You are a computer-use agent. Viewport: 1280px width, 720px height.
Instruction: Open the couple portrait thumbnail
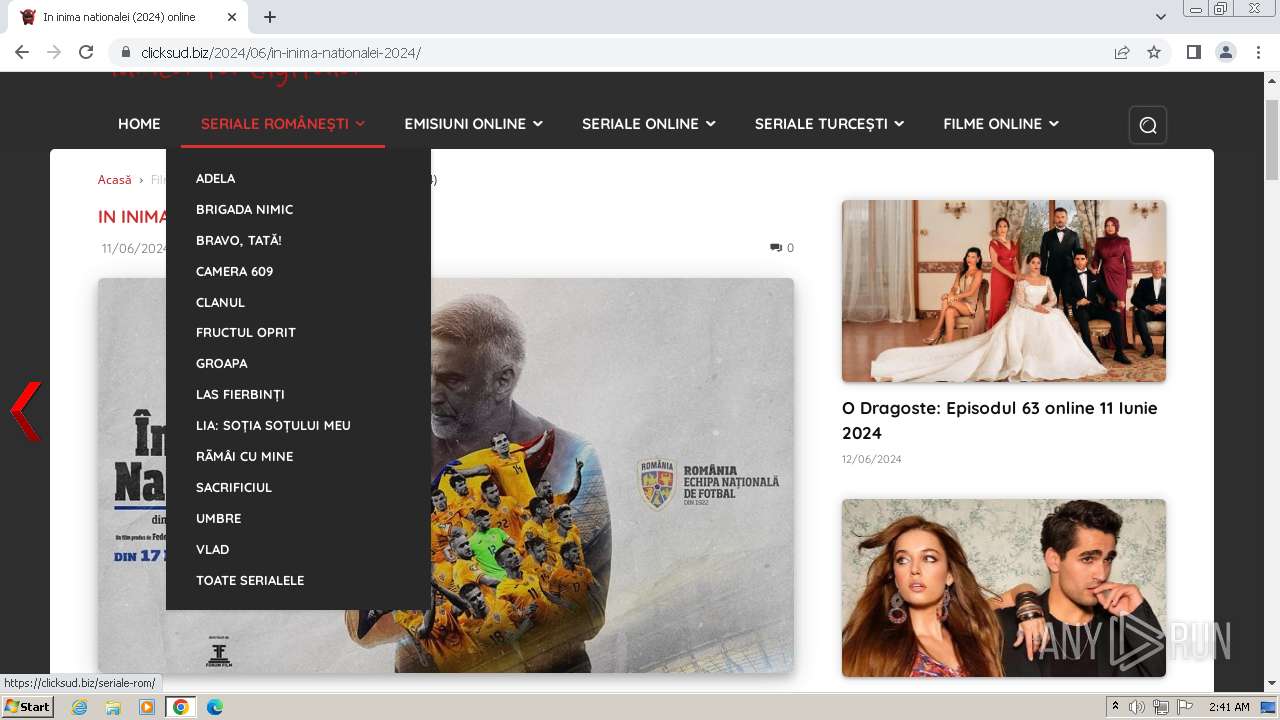point(1004,588)
